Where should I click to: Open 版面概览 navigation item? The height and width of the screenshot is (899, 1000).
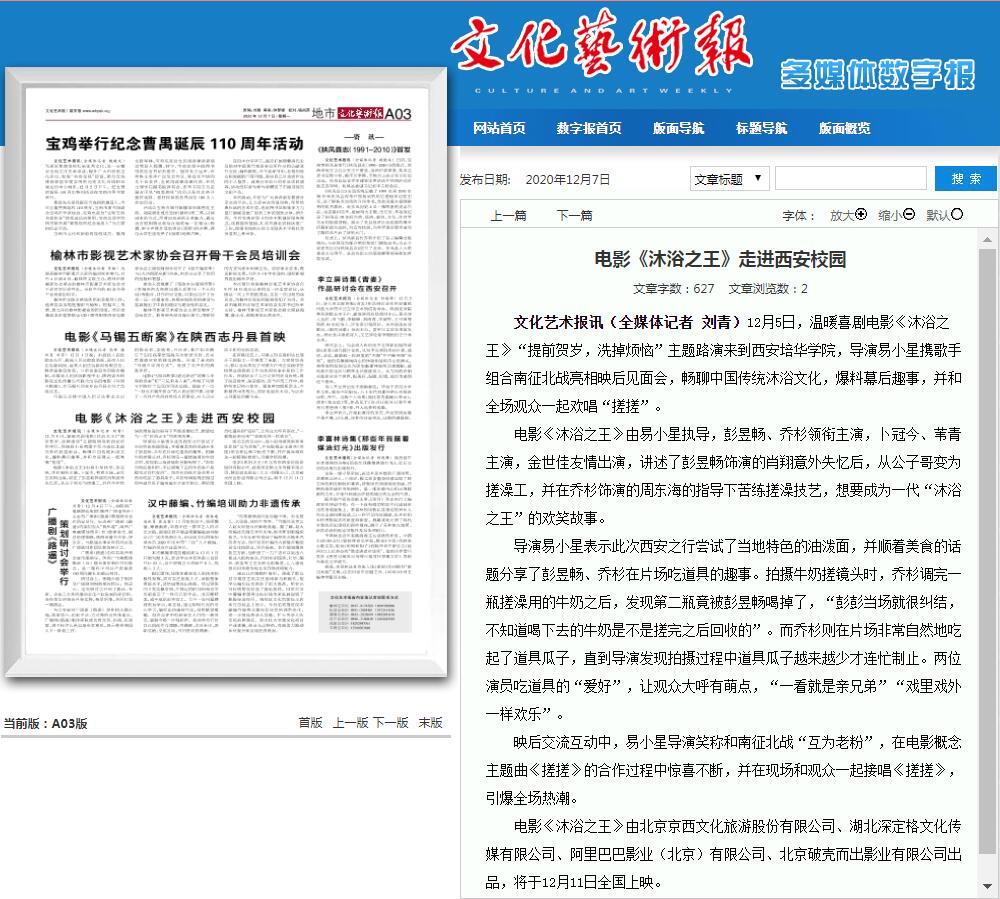tap(844, 128)
